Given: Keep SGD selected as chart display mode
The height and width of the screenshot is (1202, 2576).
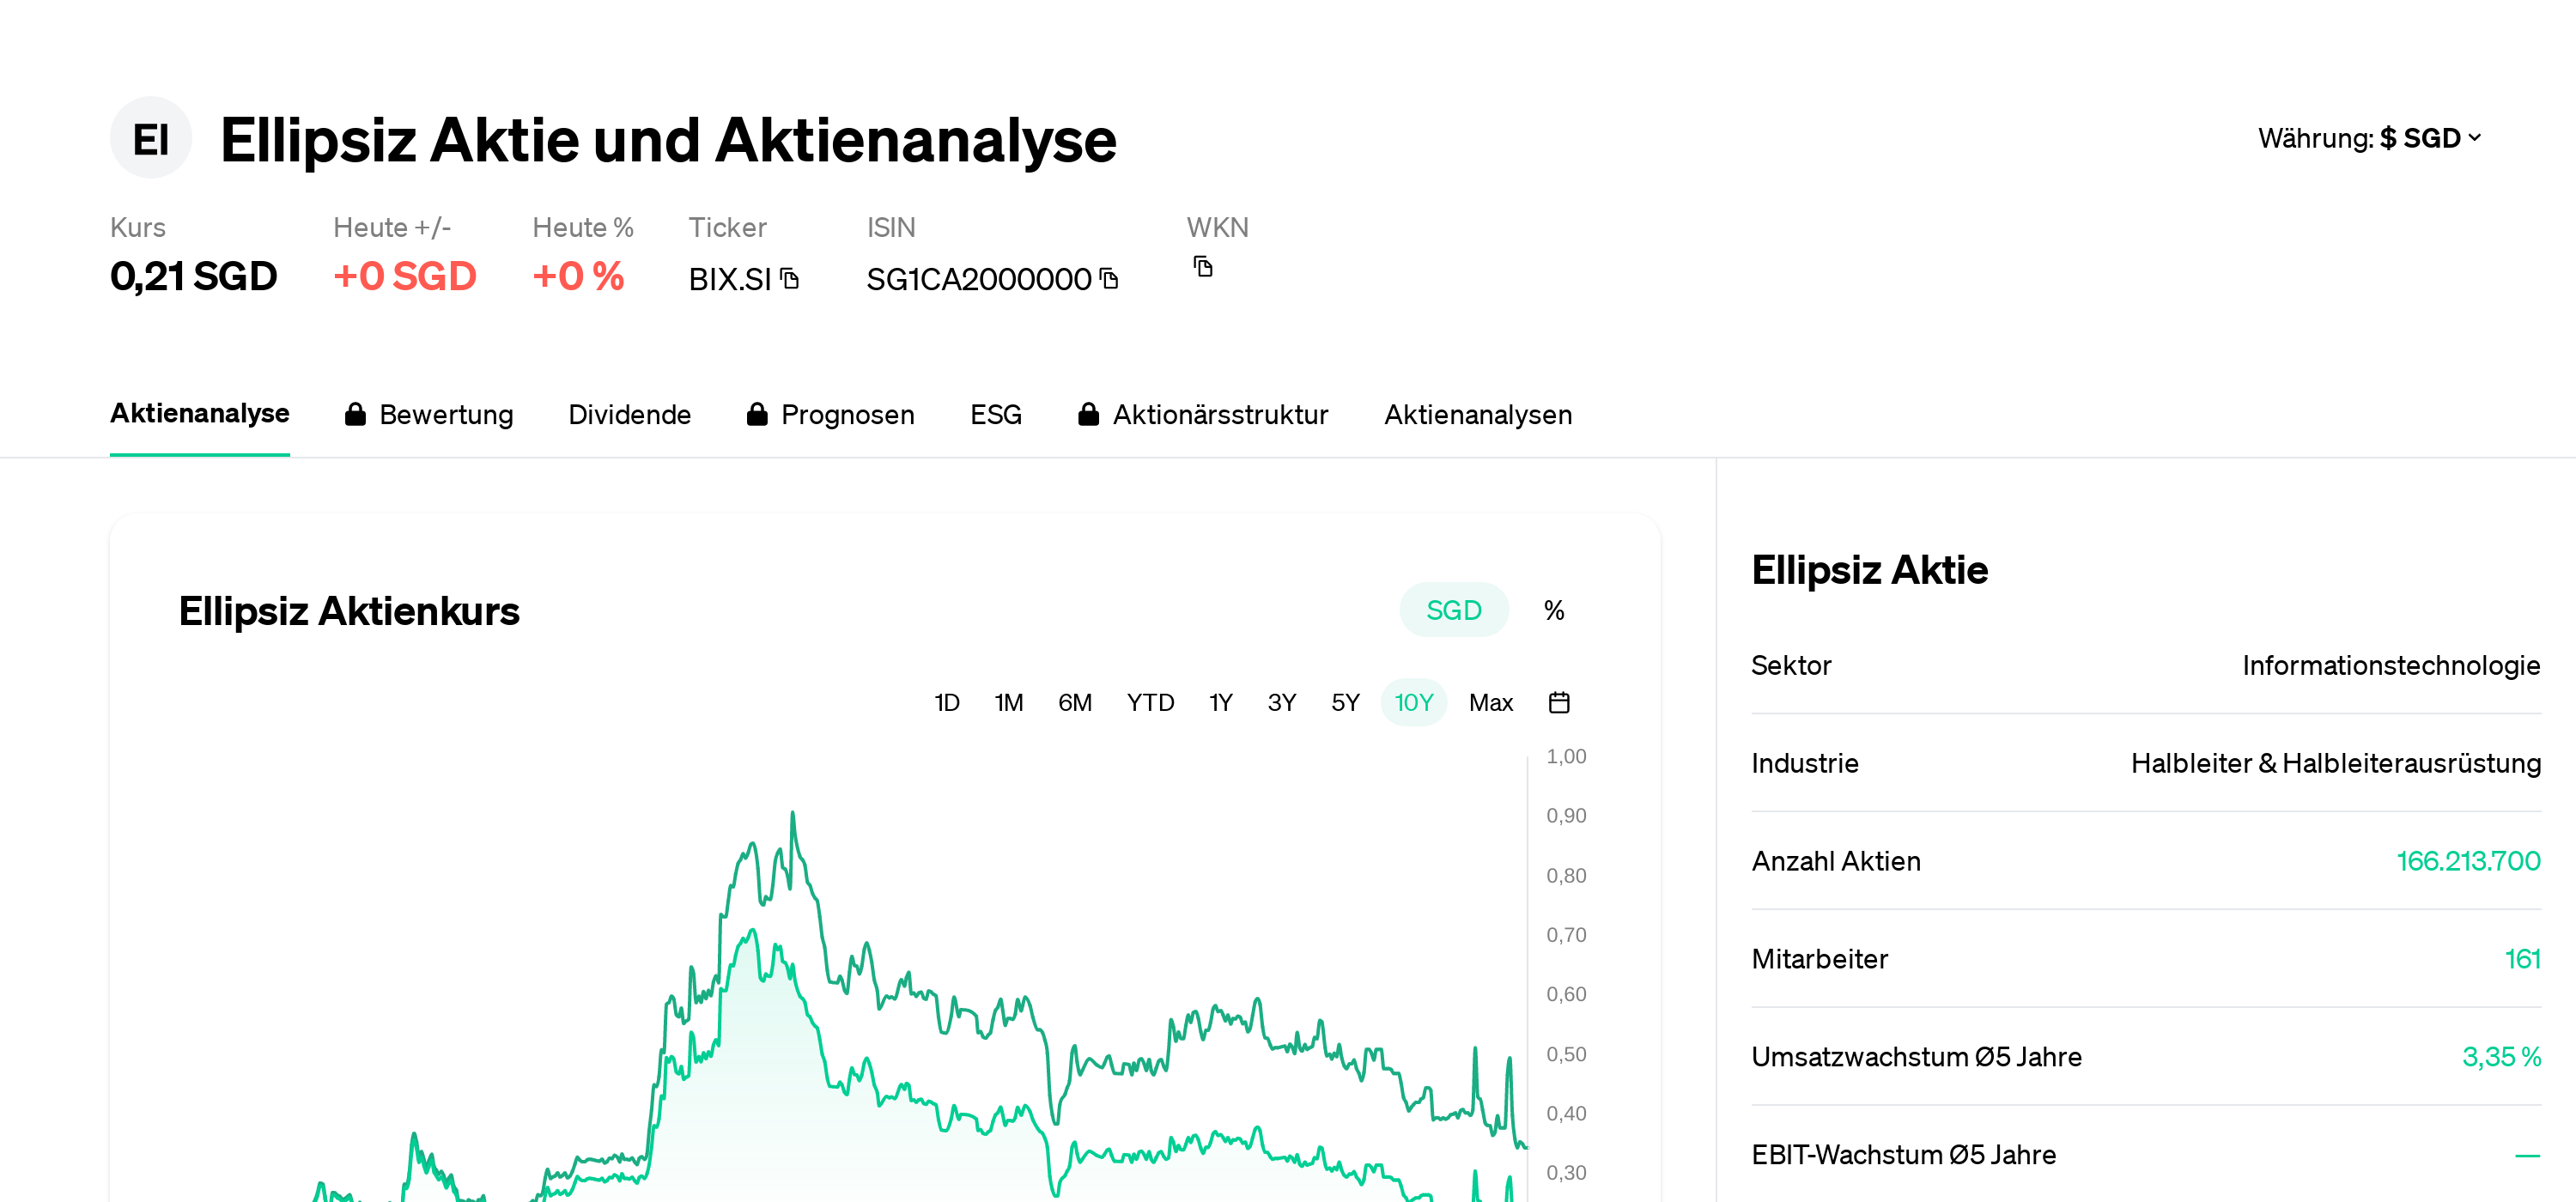Looking at the screenshot, I should click(x=1454, y=609).
